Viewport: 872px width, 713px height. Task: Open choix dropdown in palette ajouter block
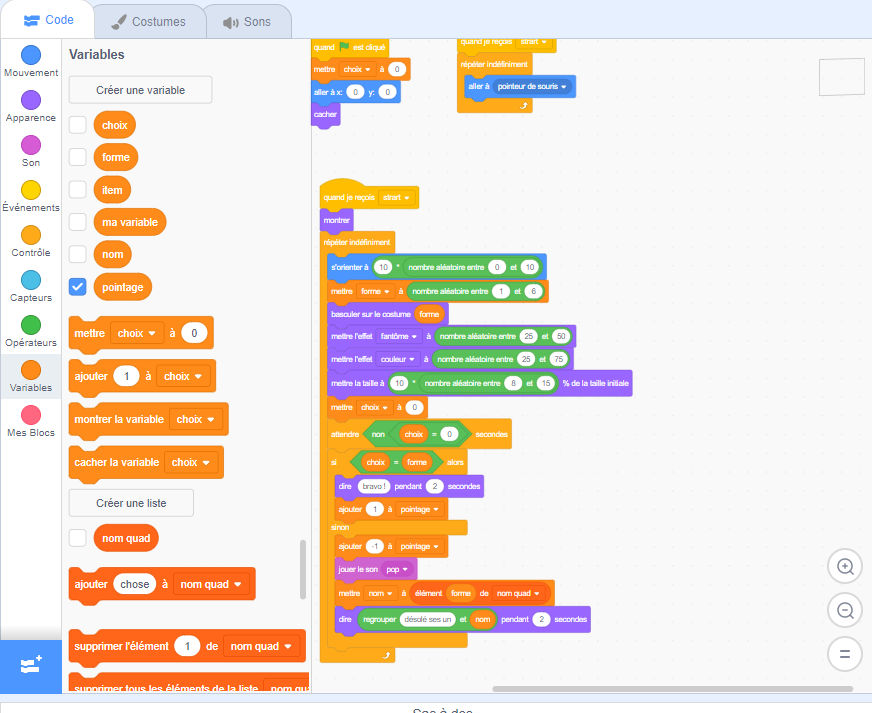tap(183, 376)
